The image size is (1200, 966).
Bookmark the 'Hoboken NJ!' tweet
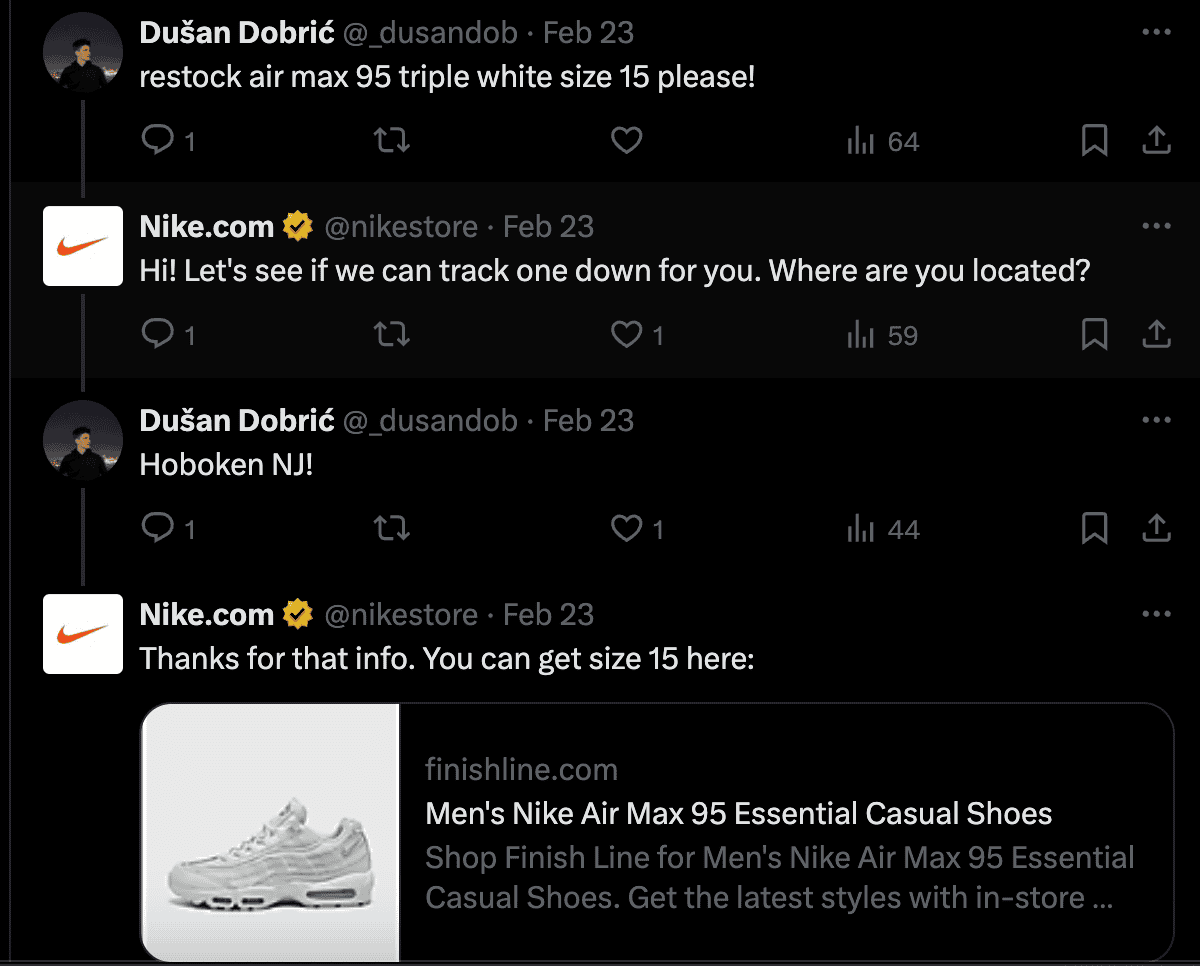[x=1095, y=529]
